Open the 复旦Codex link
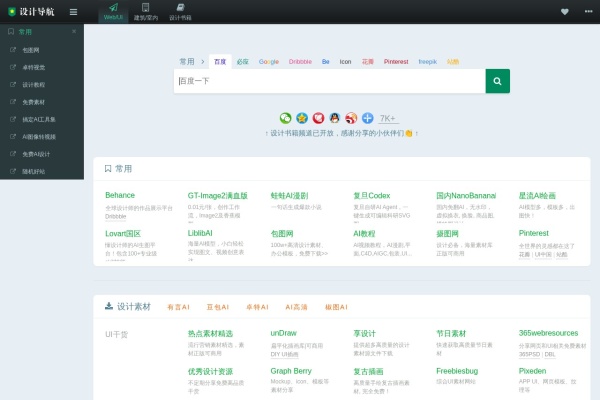The height and width of the screenshot is (400, 600). coord(372,196)
